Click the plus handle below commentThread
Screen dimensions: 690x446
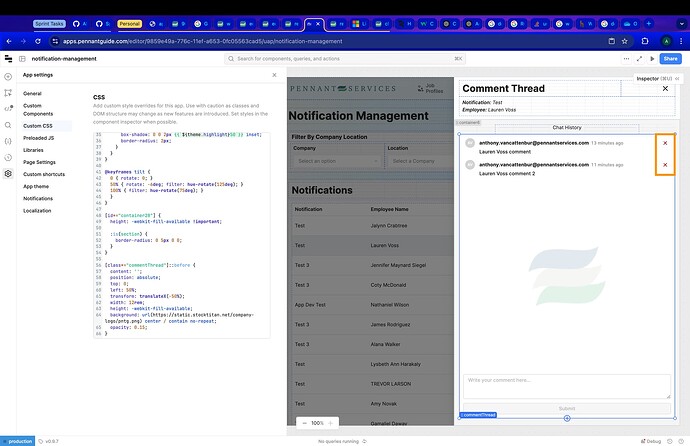click(567, 418)
